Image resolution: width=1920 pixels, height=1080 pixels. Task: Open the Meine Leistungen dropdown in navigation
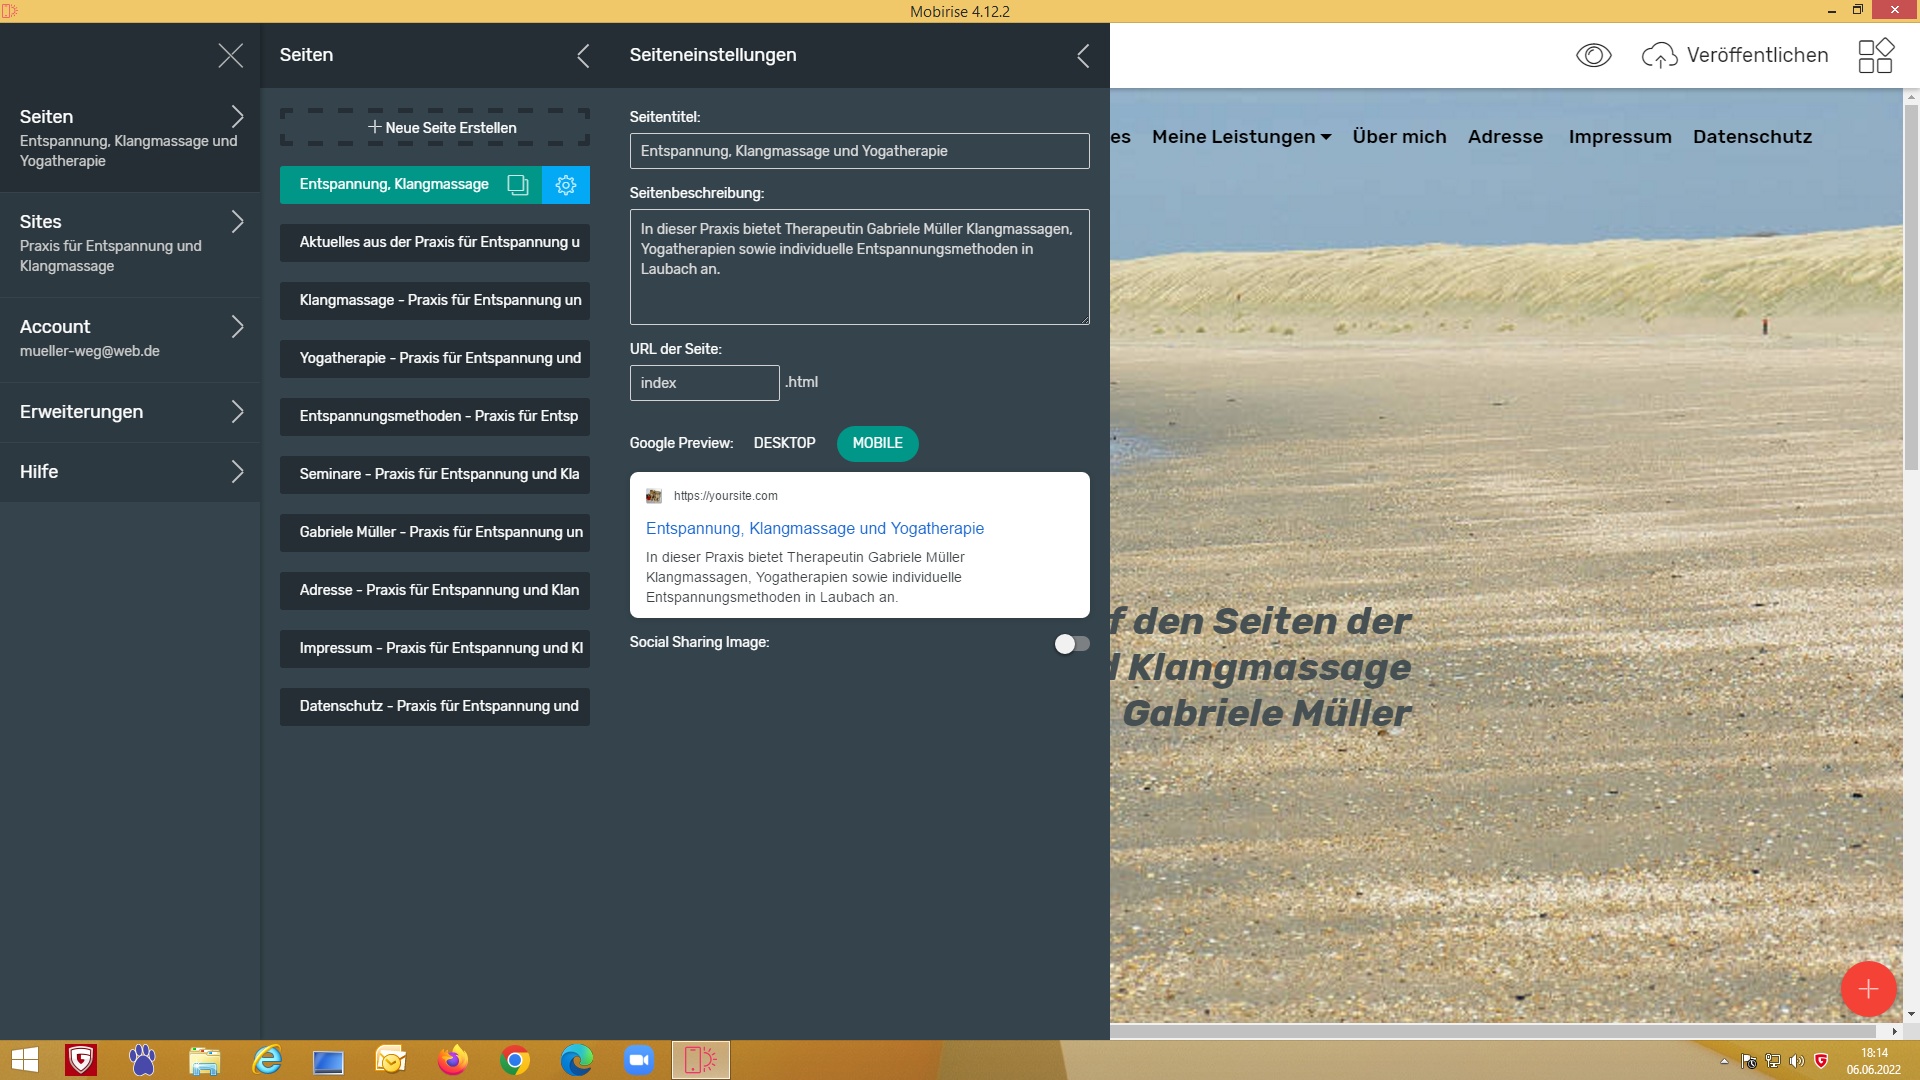pyautogui.click(x=1241, y=137)
